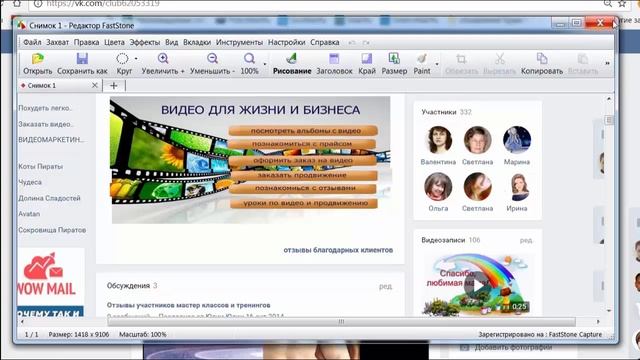
Task: Click the Край edge effect icon
Action: [x=367, y=59]
